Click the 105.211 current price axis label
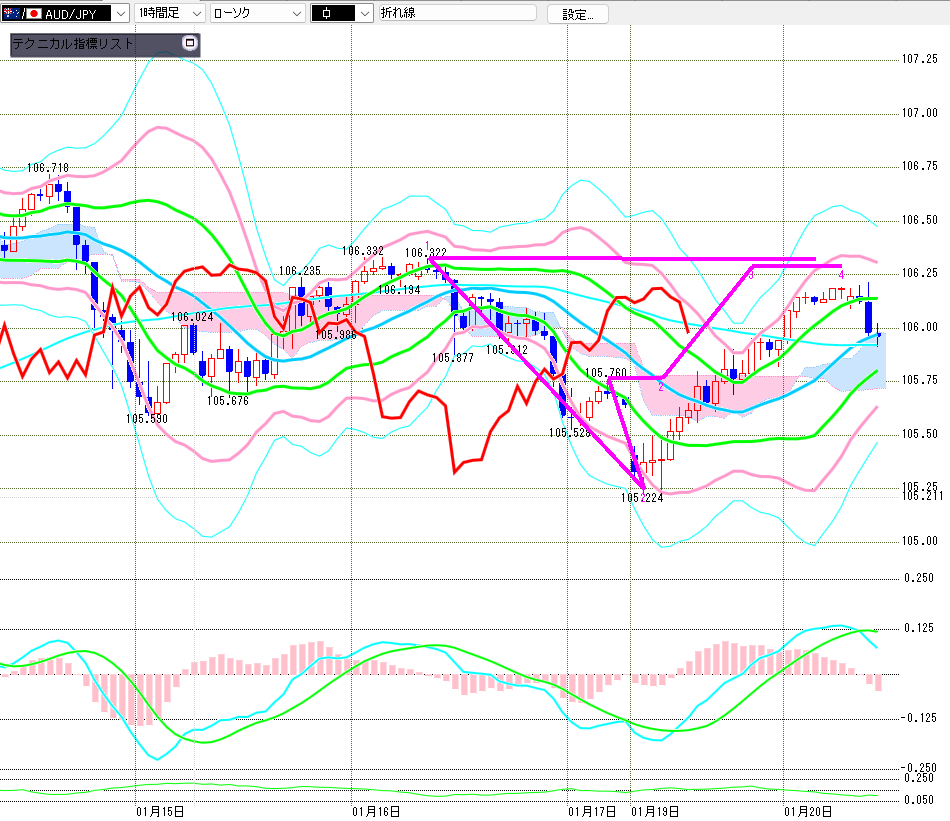Screen dimensions: 950x821 pos(919,496)
